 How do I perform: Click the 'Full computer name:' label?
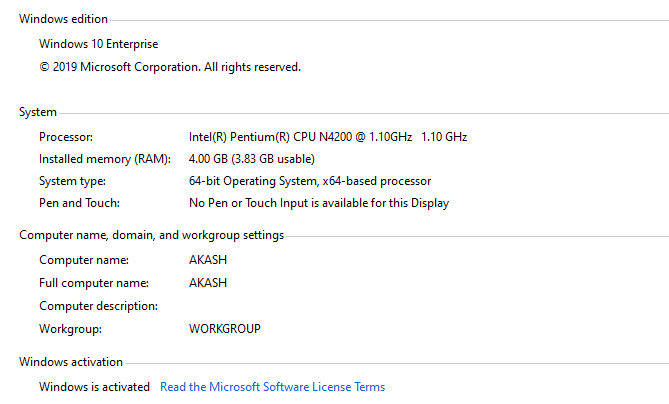point(94,283)
